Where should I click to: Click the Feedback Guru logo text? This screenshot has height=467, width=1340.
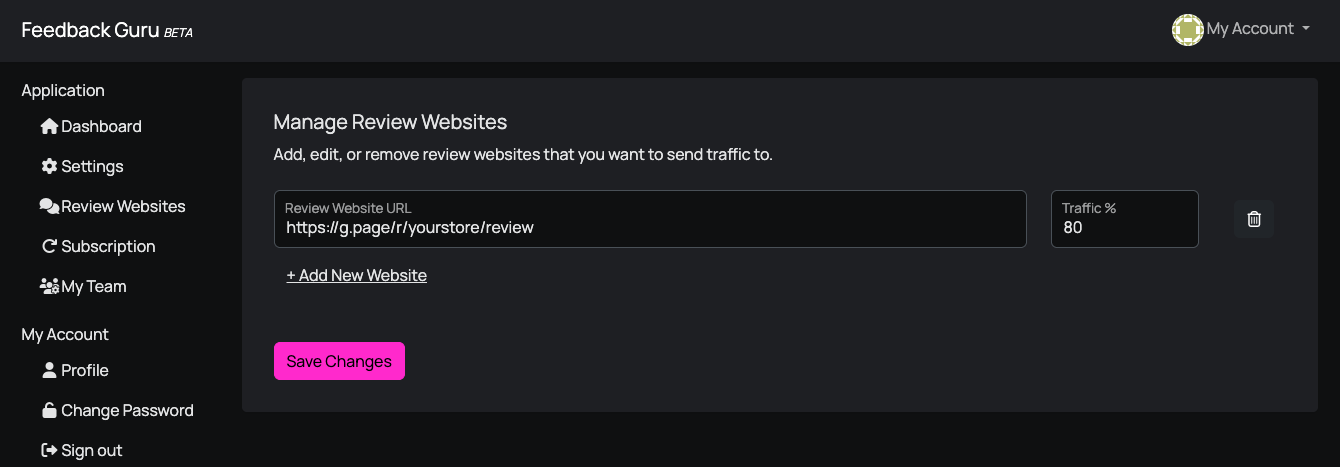pyautogui.click(x=90, y=30)
